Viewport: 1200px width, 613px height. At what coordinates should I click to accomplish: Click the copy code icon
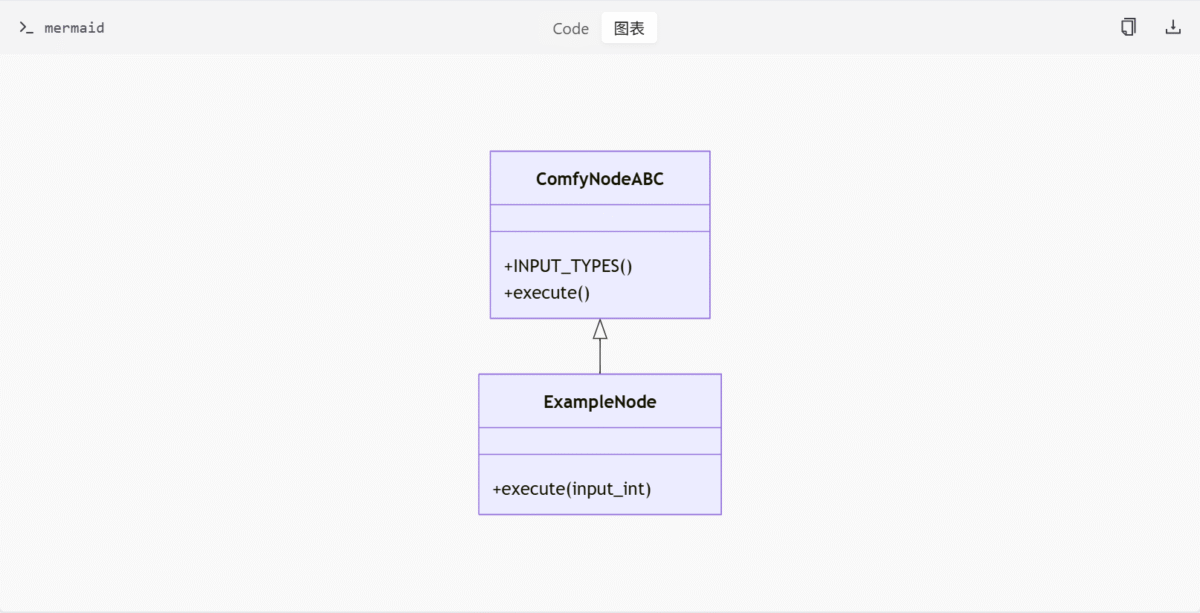(1128, 27)
